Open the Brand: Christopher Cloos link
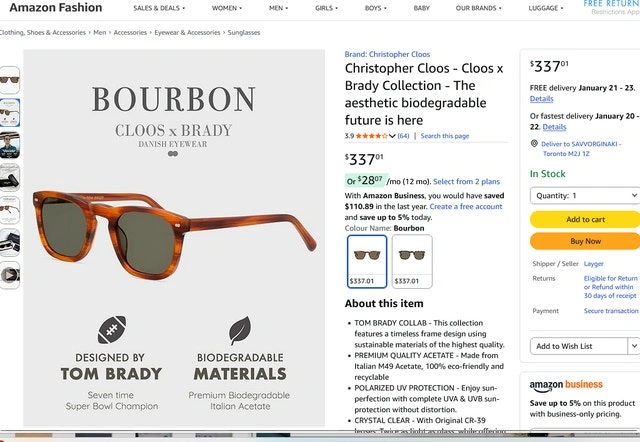Screen dimensions: 640x442 (x=387, y=54)
